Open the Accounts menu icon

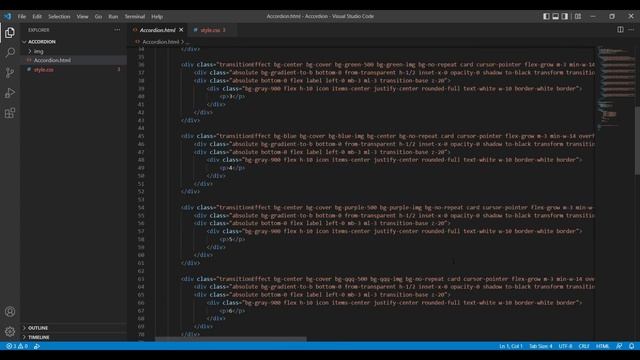coord(10,312)
